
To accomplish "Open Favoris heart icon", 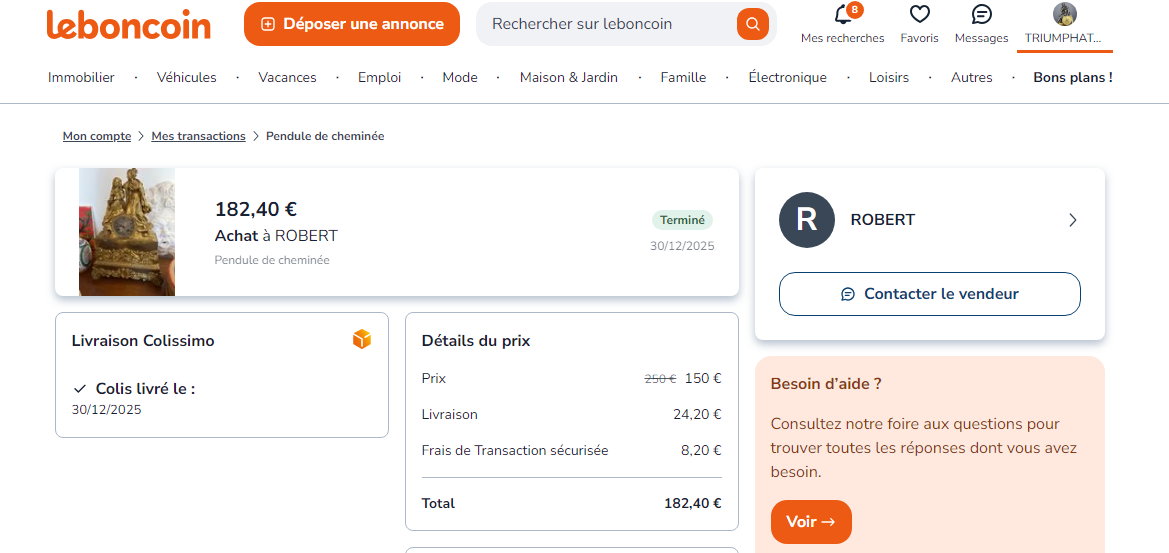I will 919,15.
